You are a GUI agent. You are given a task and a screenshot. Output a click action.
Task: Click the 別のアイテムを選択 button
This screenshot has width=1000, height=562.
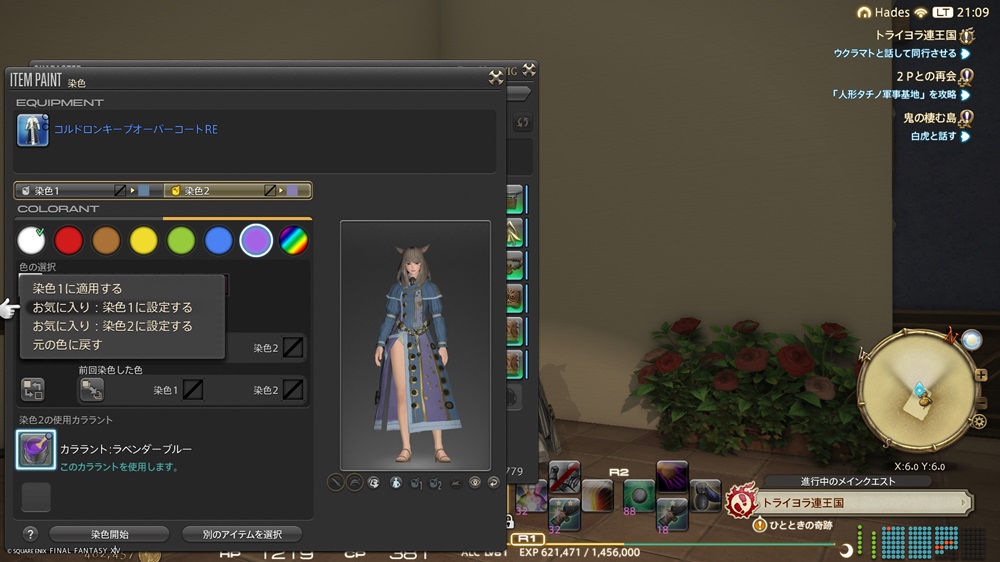[x=242, y=534]
